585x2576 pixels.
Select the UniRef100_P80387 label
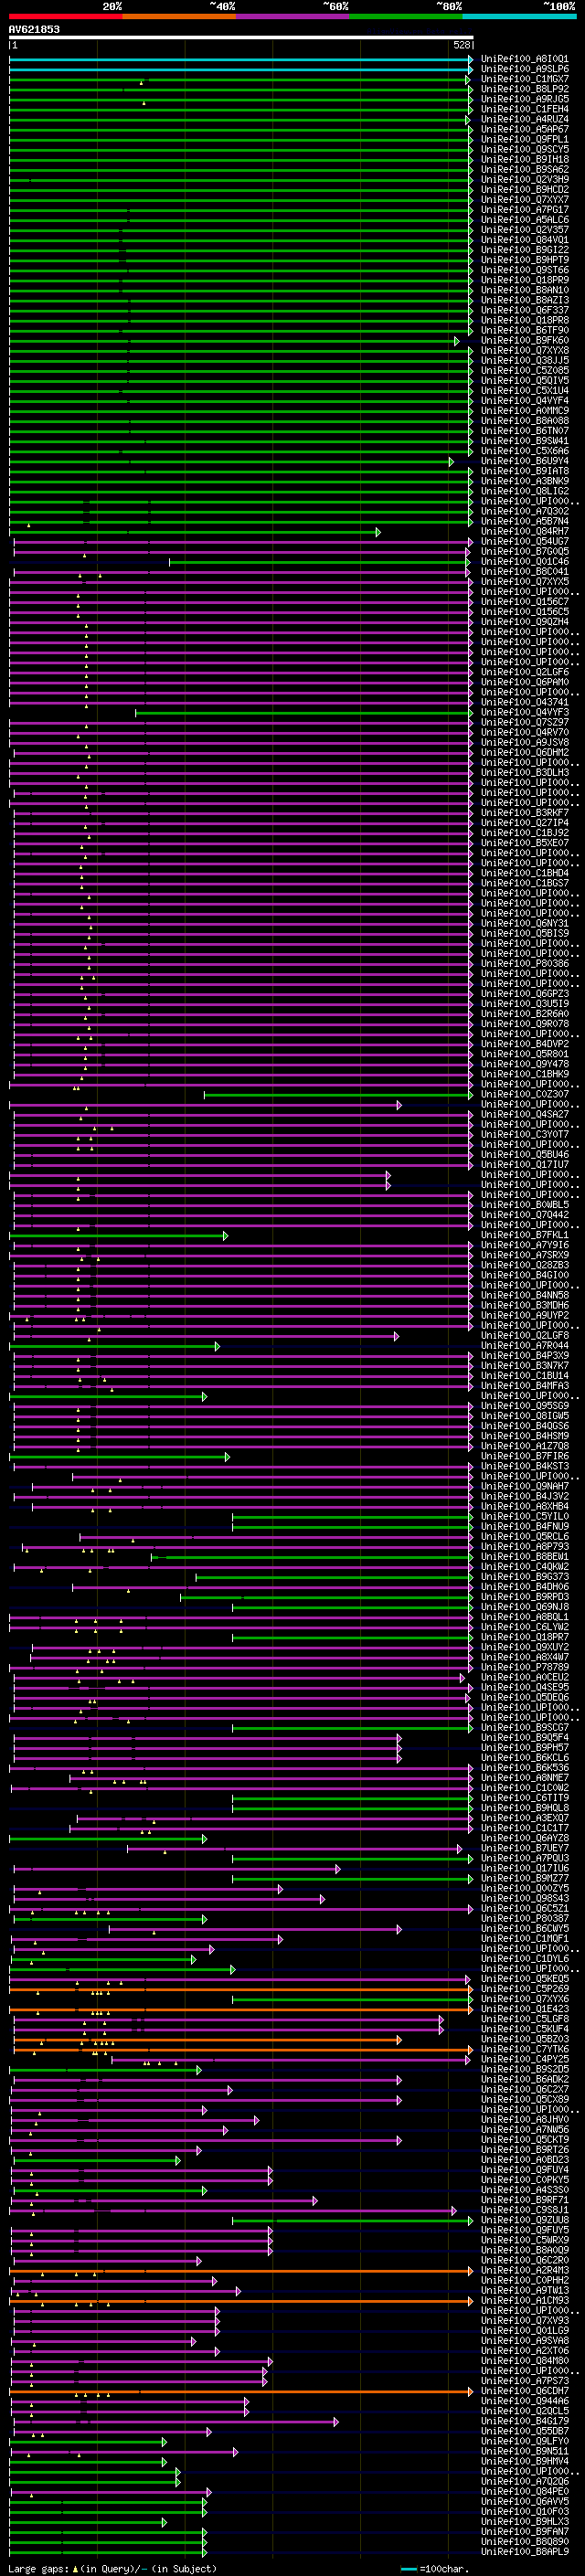[x=524, y=1919]
